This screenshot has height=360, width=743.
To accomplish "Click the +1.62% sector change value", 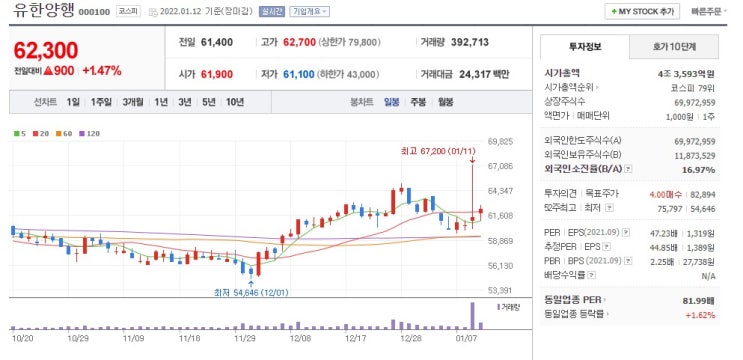I will tap(700, 315).
